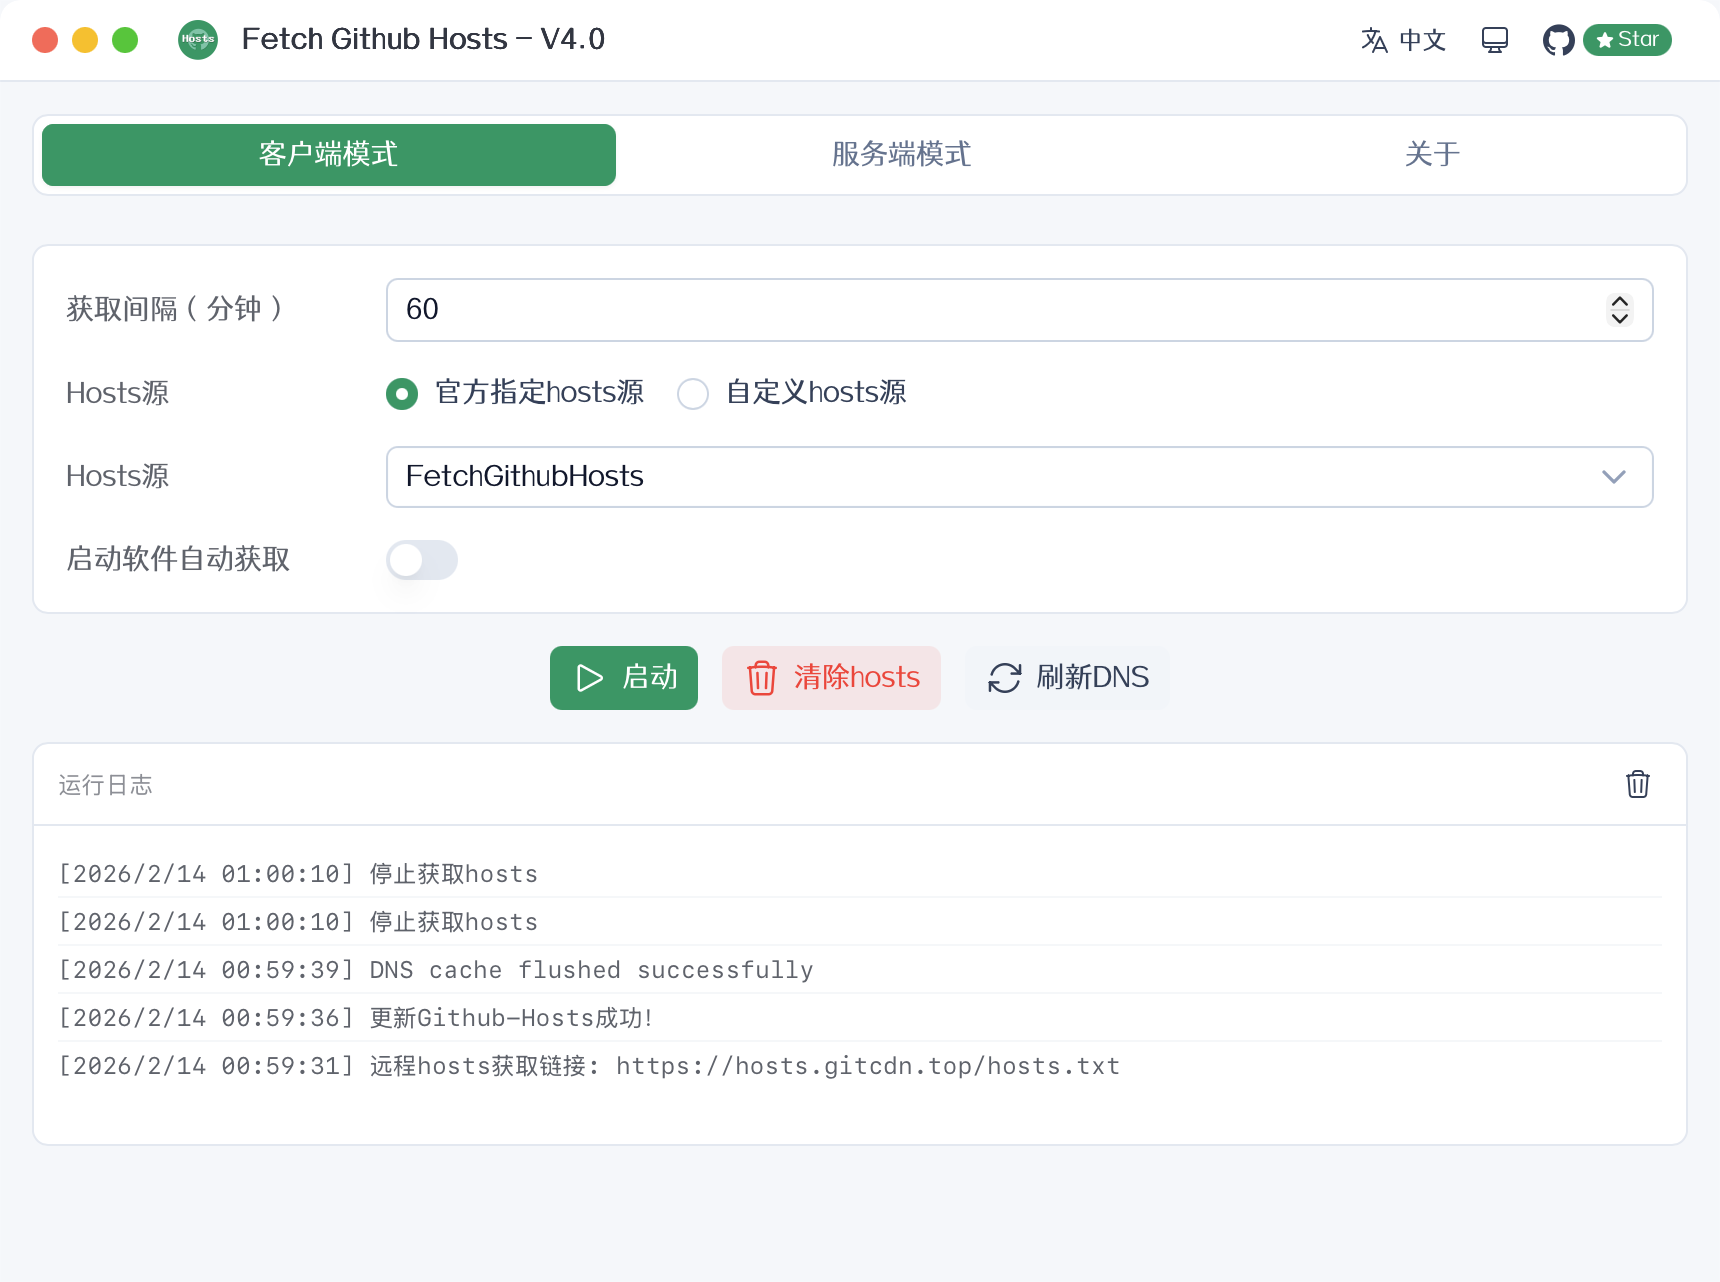
Task: Choose the 自定义hosts源 radio option
Action: pyautogui.click(x=693, y=394)
